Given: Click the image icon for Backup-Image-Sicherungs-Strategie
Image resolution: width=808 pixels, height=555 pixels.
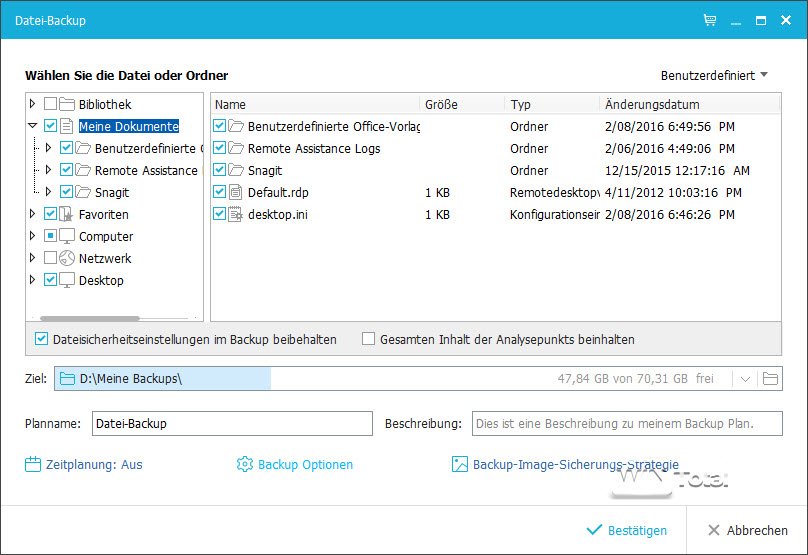Looking at the screenshot, I should 460,464.
